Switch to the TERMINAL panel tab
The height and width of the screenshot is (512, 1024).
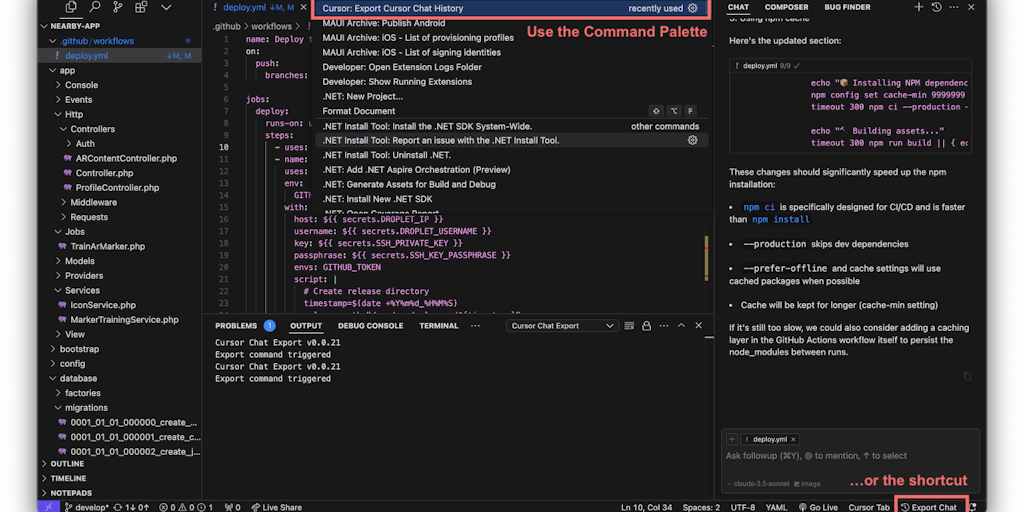click(438, 326)
